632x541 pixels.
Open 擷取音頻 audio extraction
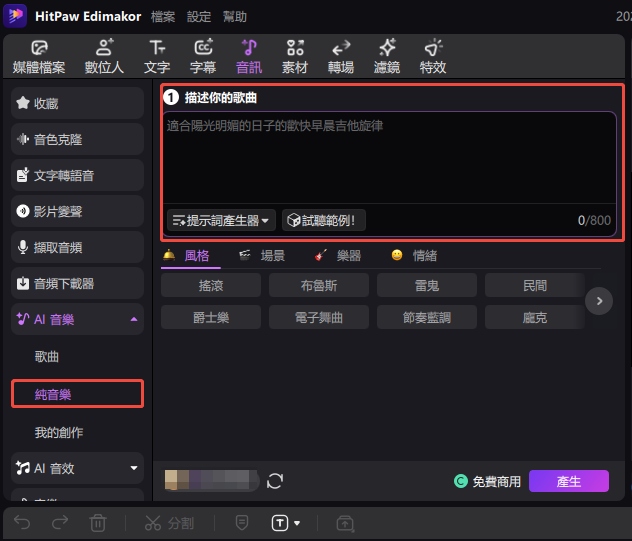[77, 247]
